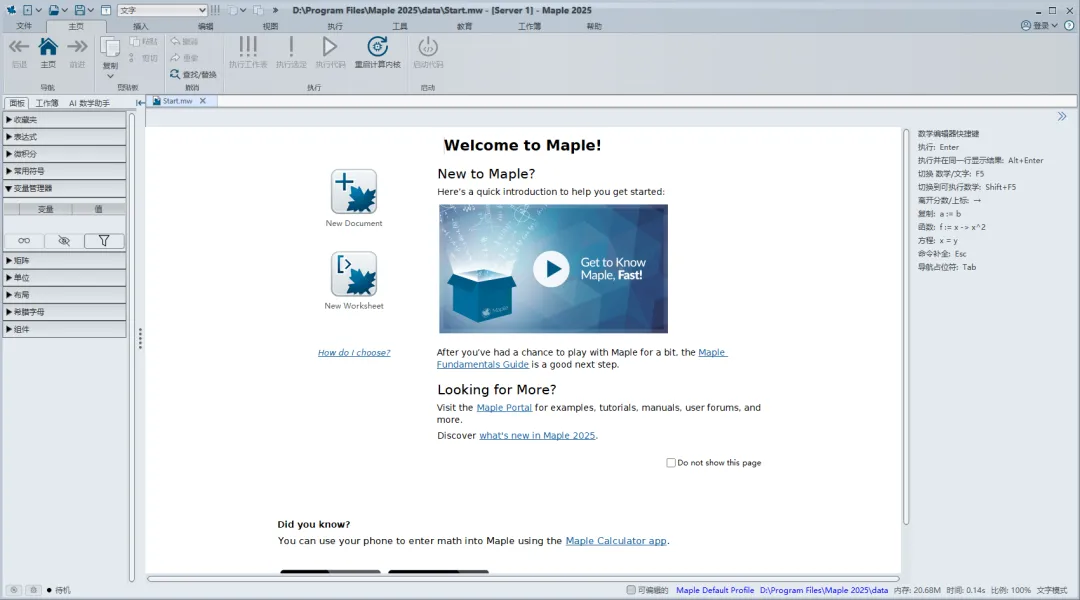Collapse right shortcuts pane with the double chevron
1080x600 pixels.
coord(1062,116)
